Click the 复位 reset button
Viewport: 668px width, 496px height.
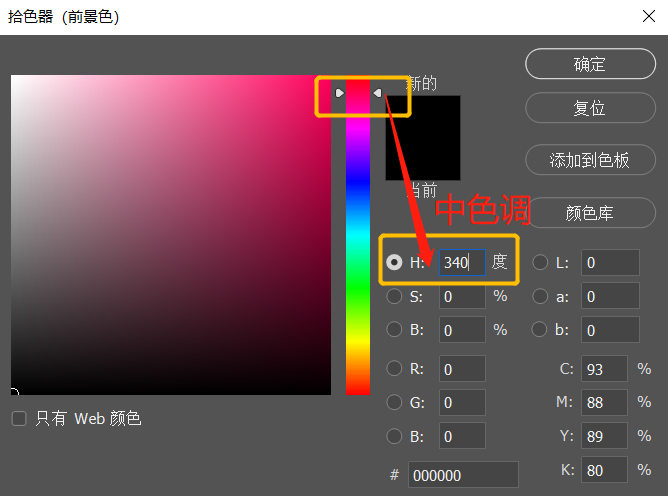tap(590, 108)
